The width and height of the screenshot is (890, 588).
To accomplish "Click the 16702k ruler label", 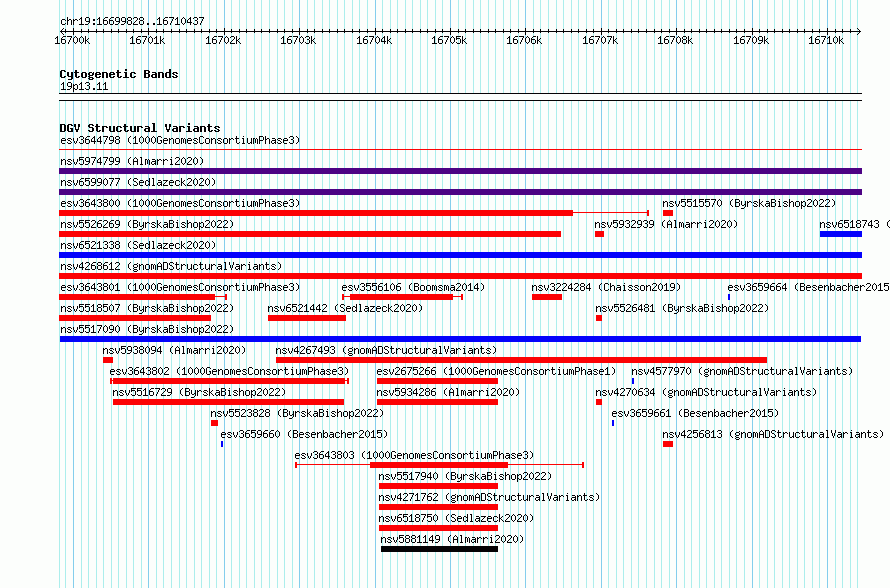I will [223, 40].
